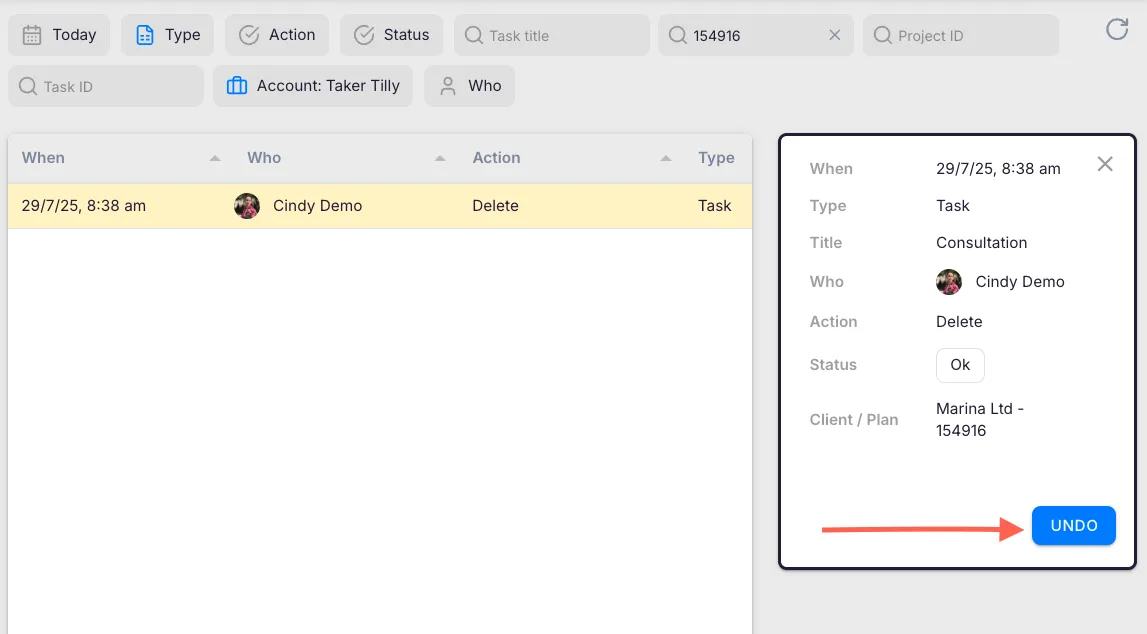Open the Who filter

[470, 86]
